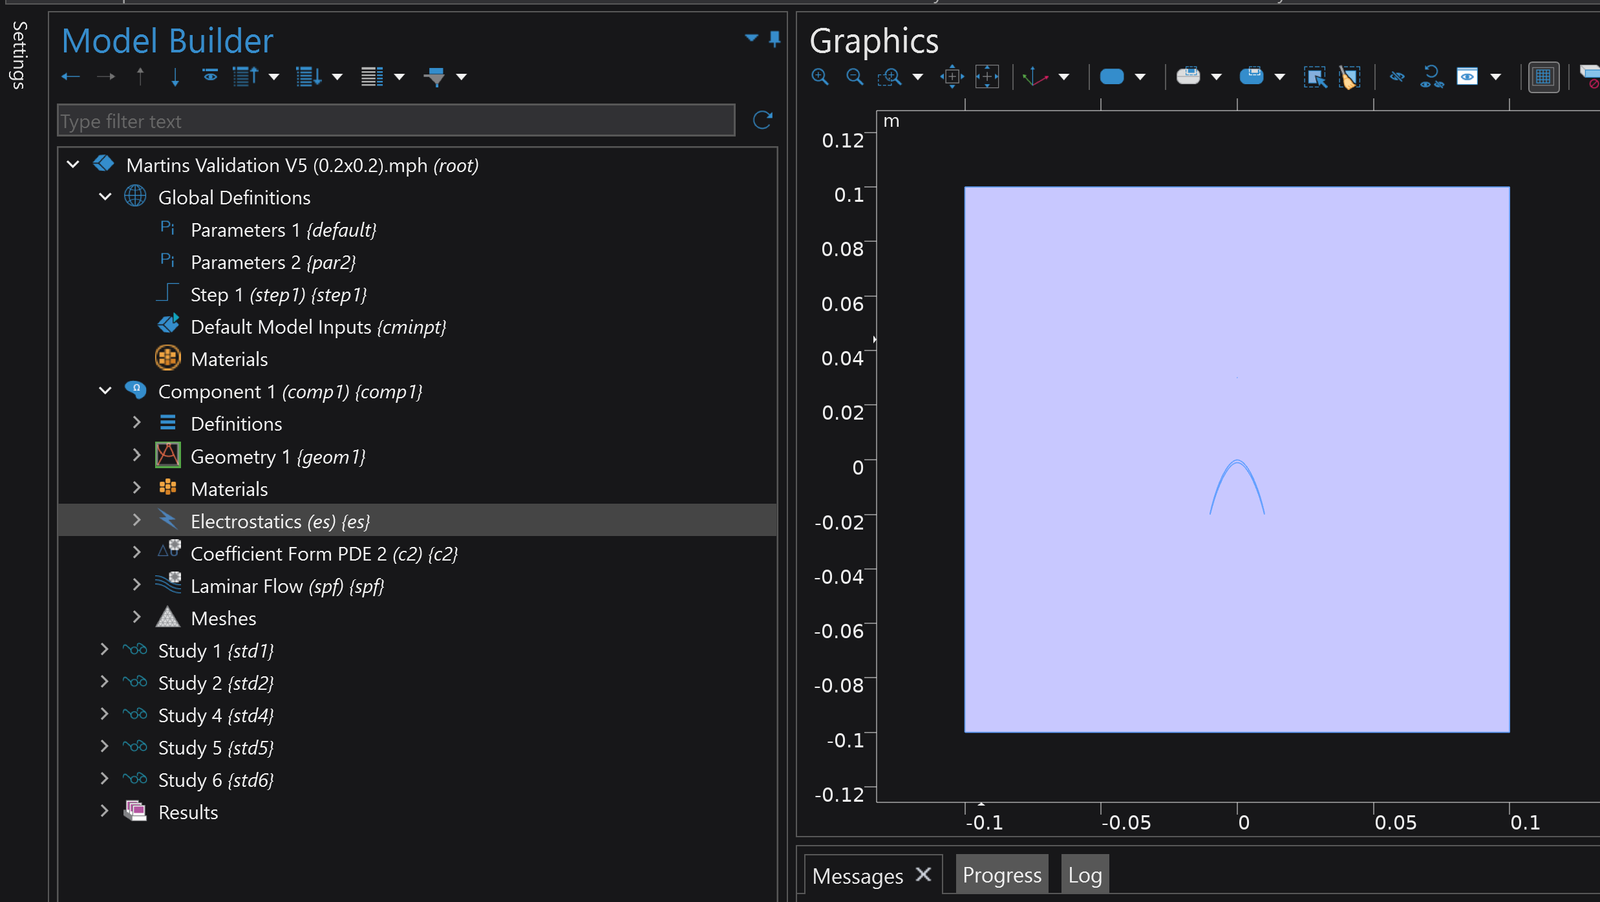This screenshot has width=1600, height=902.
Task: Switch to the Progress tab
Action: click(x=1001, y=875)
